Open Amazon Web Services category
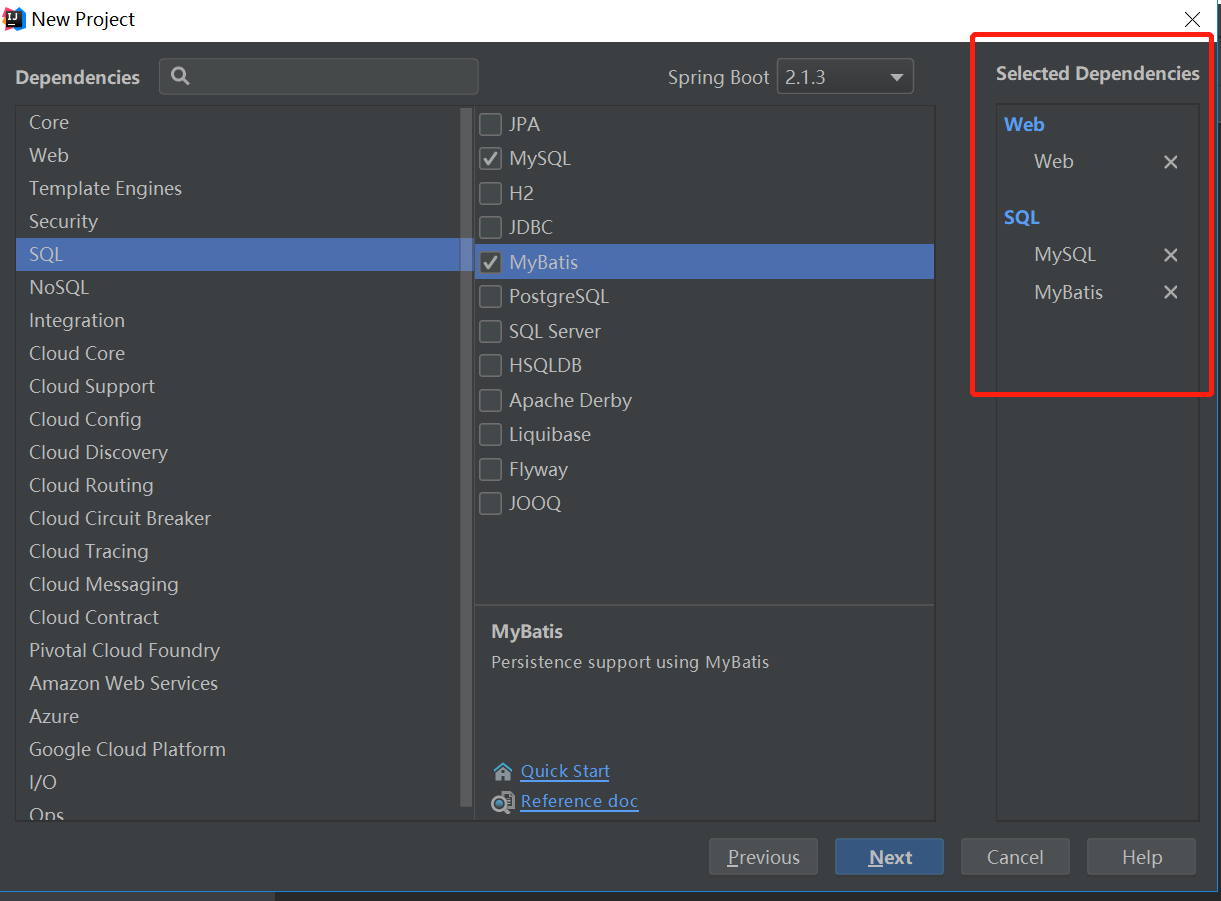 click(x=237, y=683)
